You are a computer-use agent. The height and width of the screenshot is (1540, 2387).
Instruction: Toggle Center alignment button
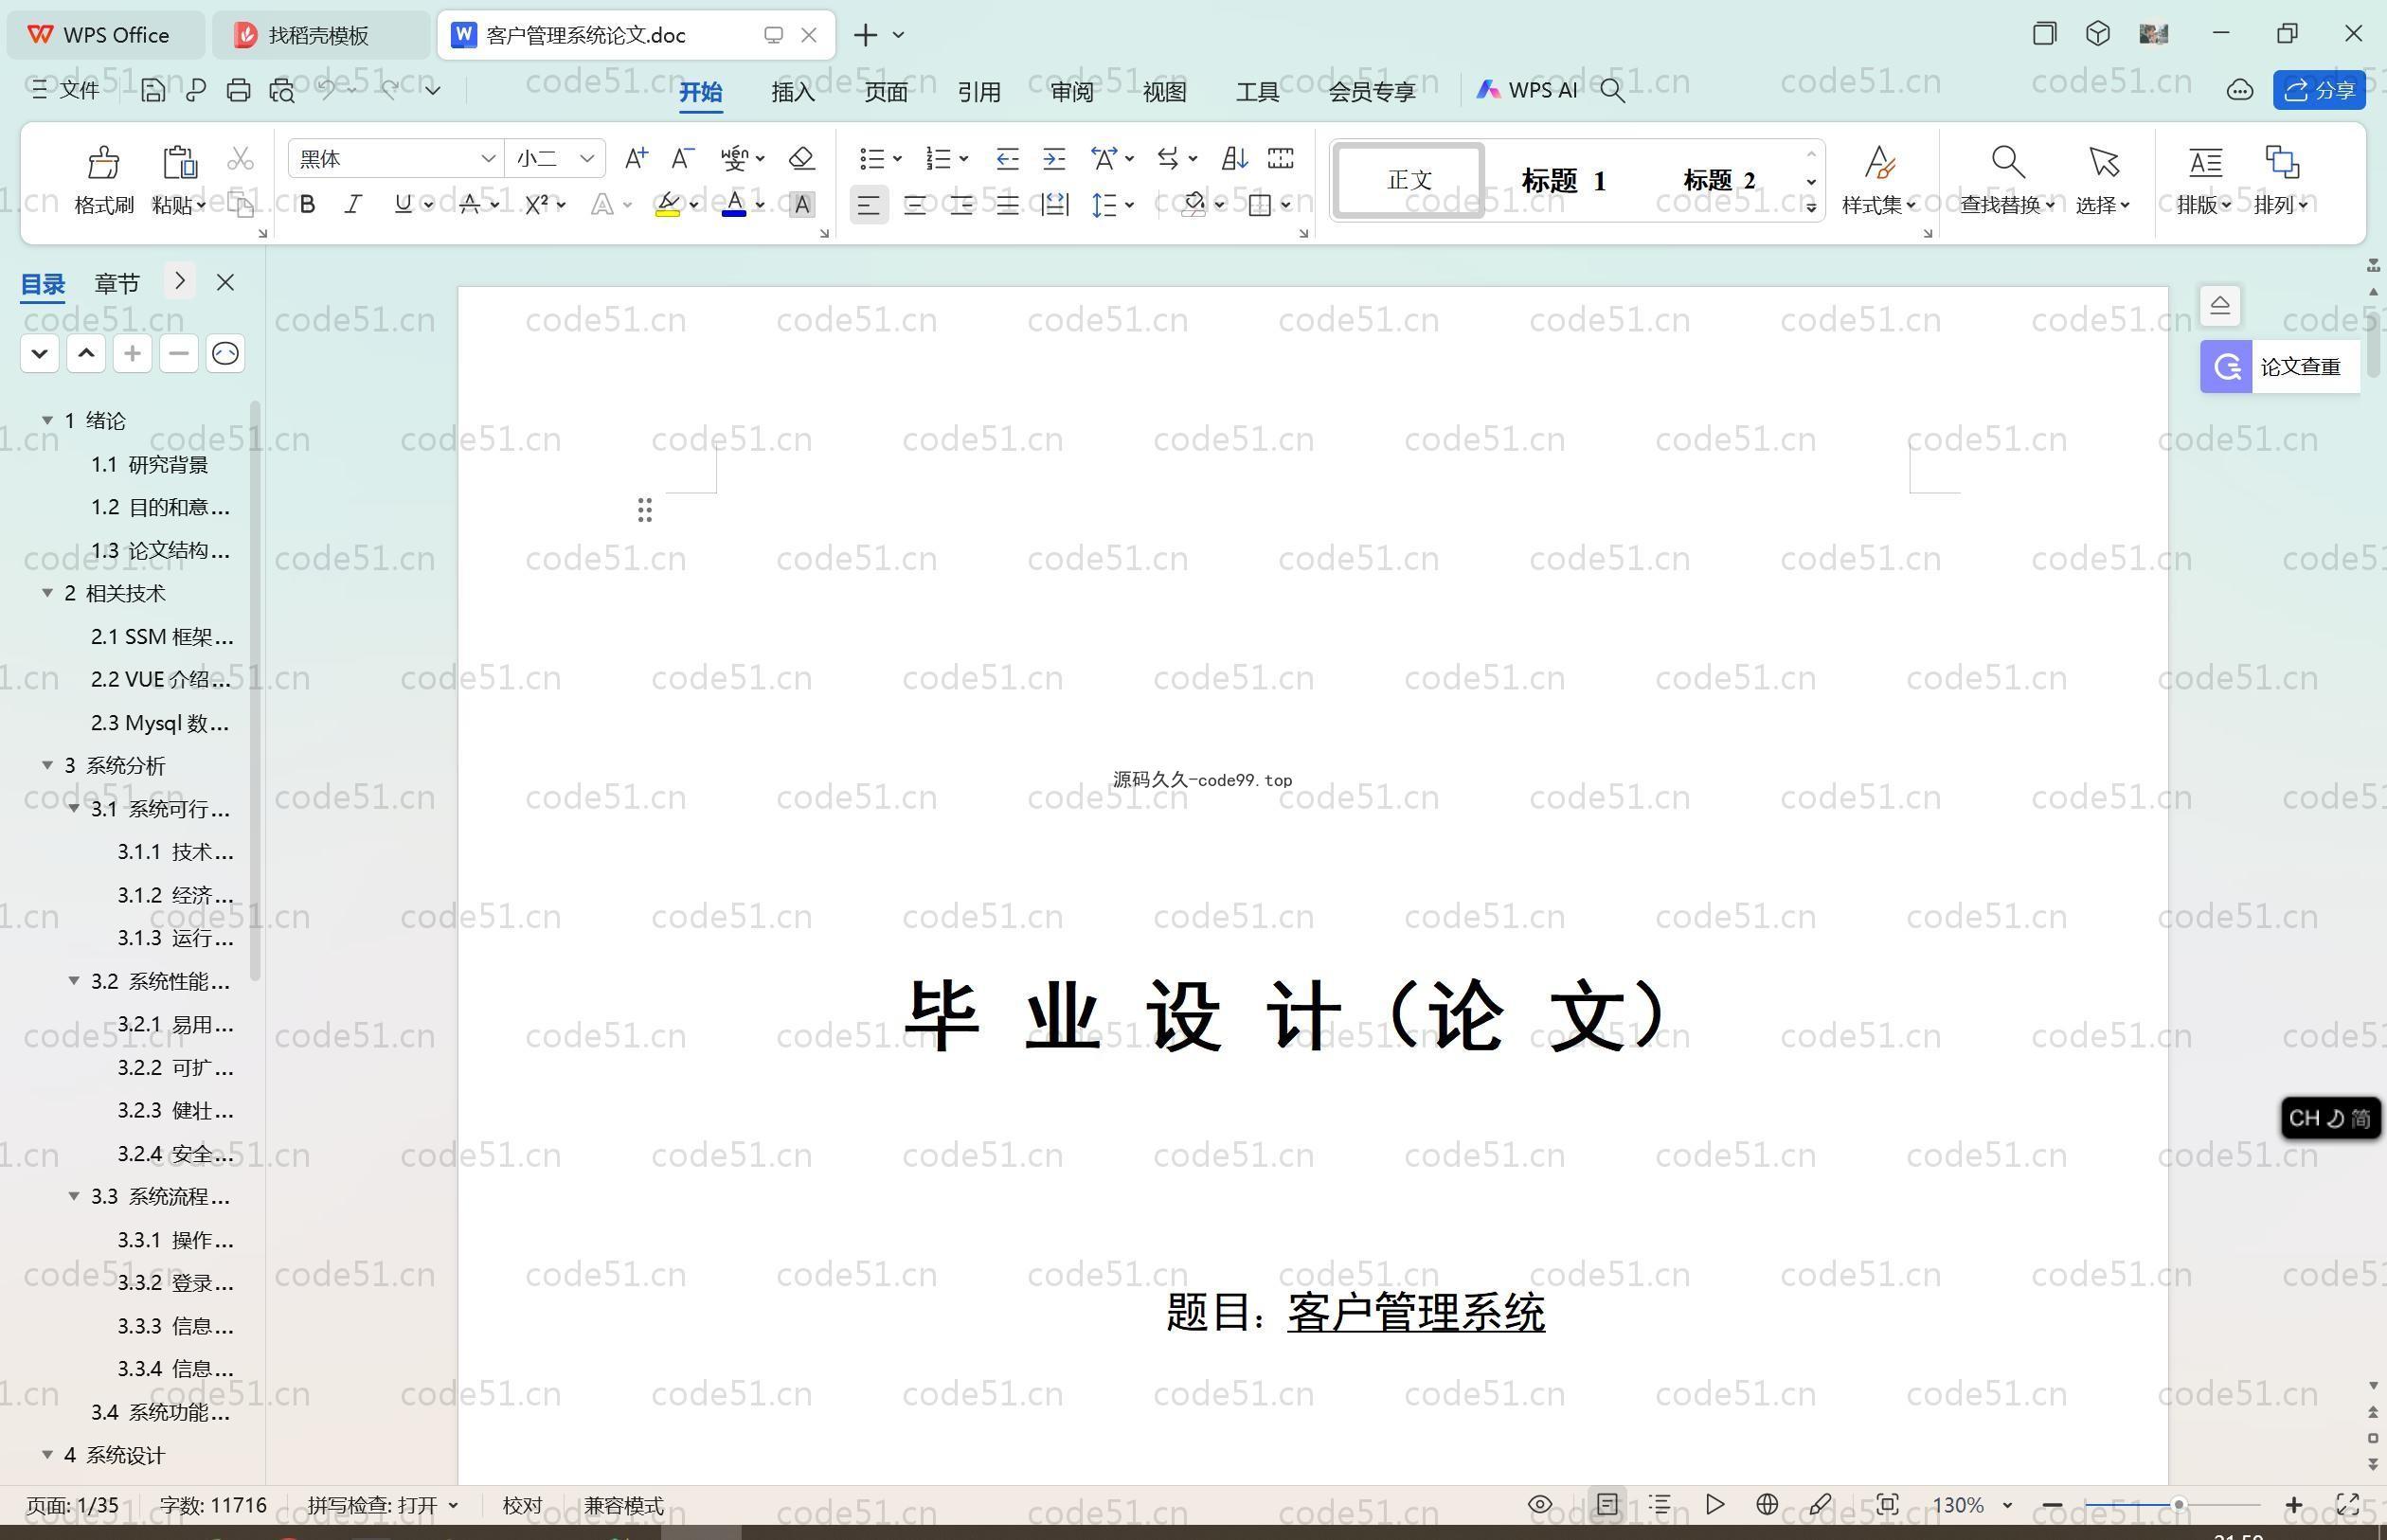tap(914, 205)
